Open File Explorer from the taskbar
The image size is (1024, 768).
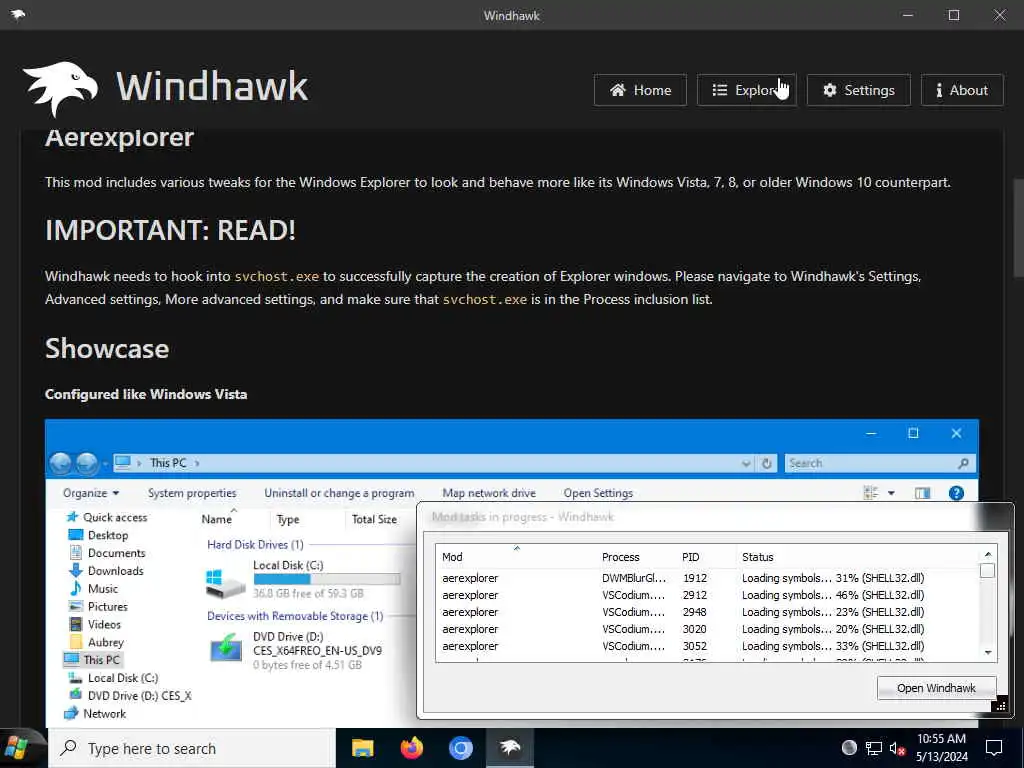click(x=362, y=748)
